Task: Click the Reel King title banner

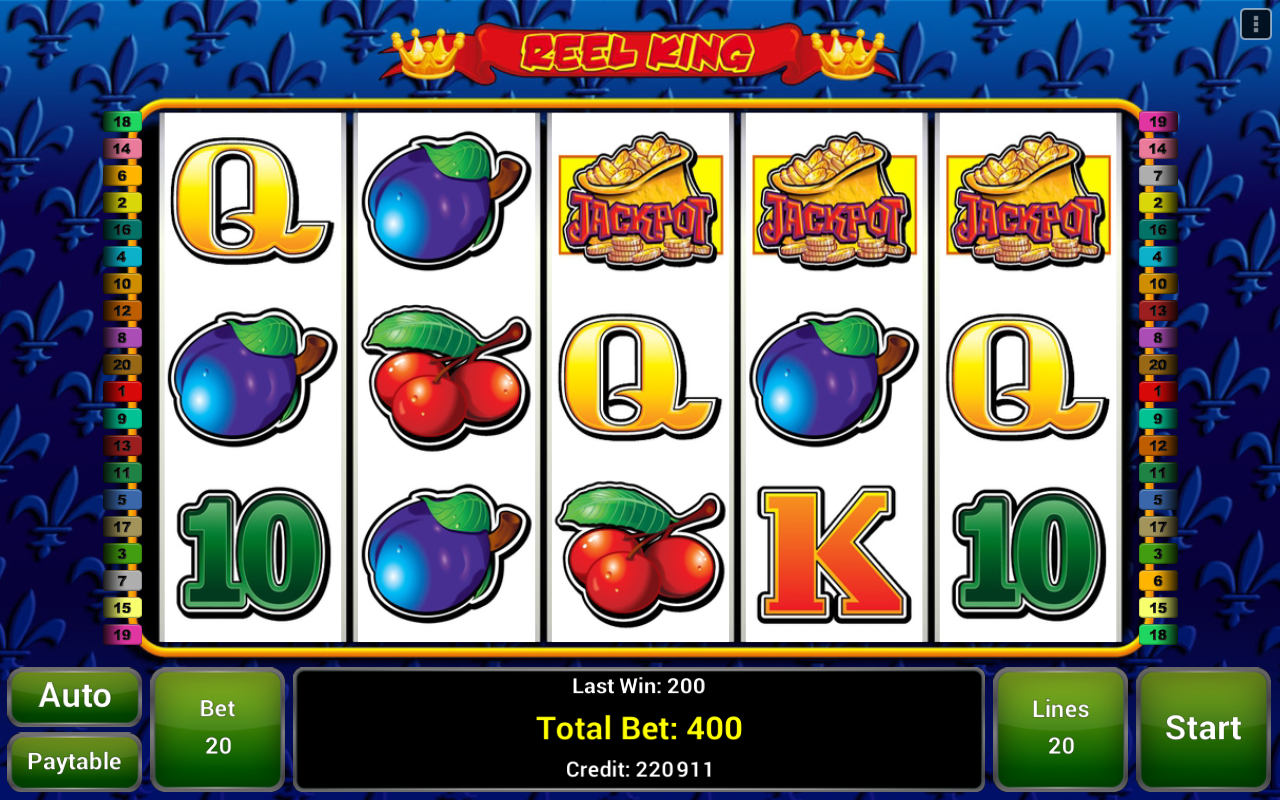Action: [638, 52]
